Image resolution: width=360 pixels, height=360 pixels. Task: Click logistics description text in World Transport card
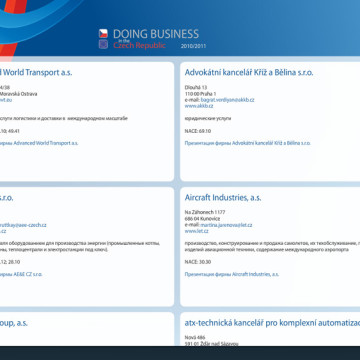point(64,118)
